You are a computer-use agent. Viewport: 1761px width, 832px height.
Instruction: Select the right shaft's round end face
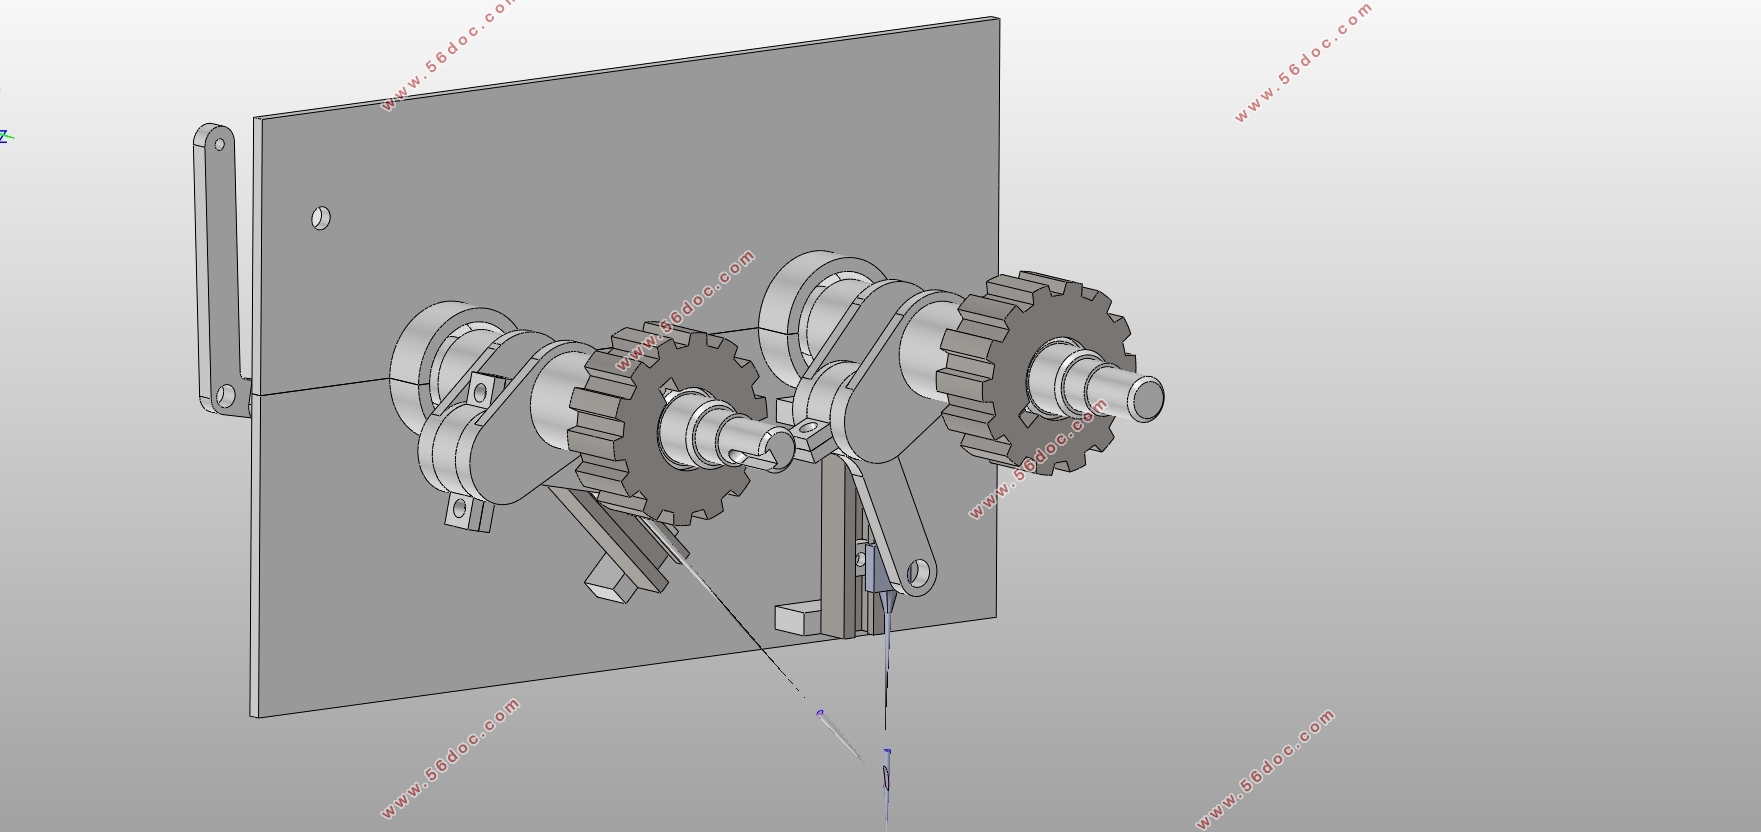click(1147, 399)
